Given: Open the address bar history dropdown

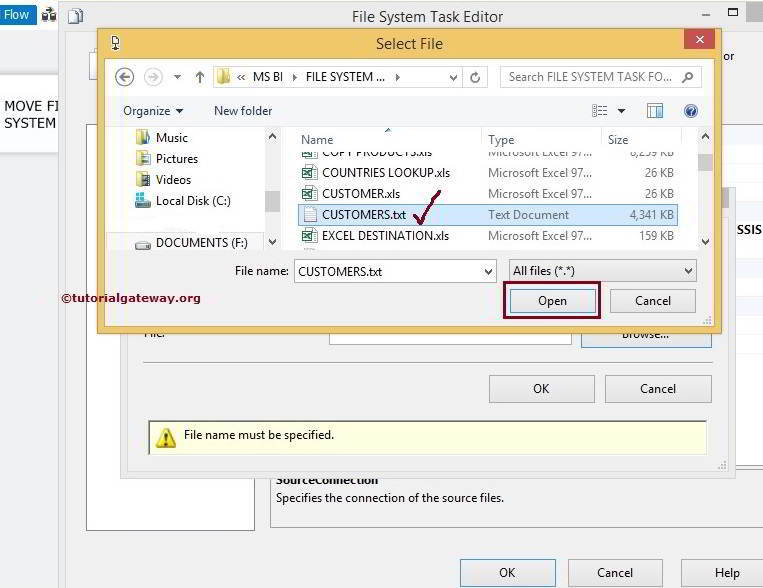Looking at the screenshot, I should [453, 77].
